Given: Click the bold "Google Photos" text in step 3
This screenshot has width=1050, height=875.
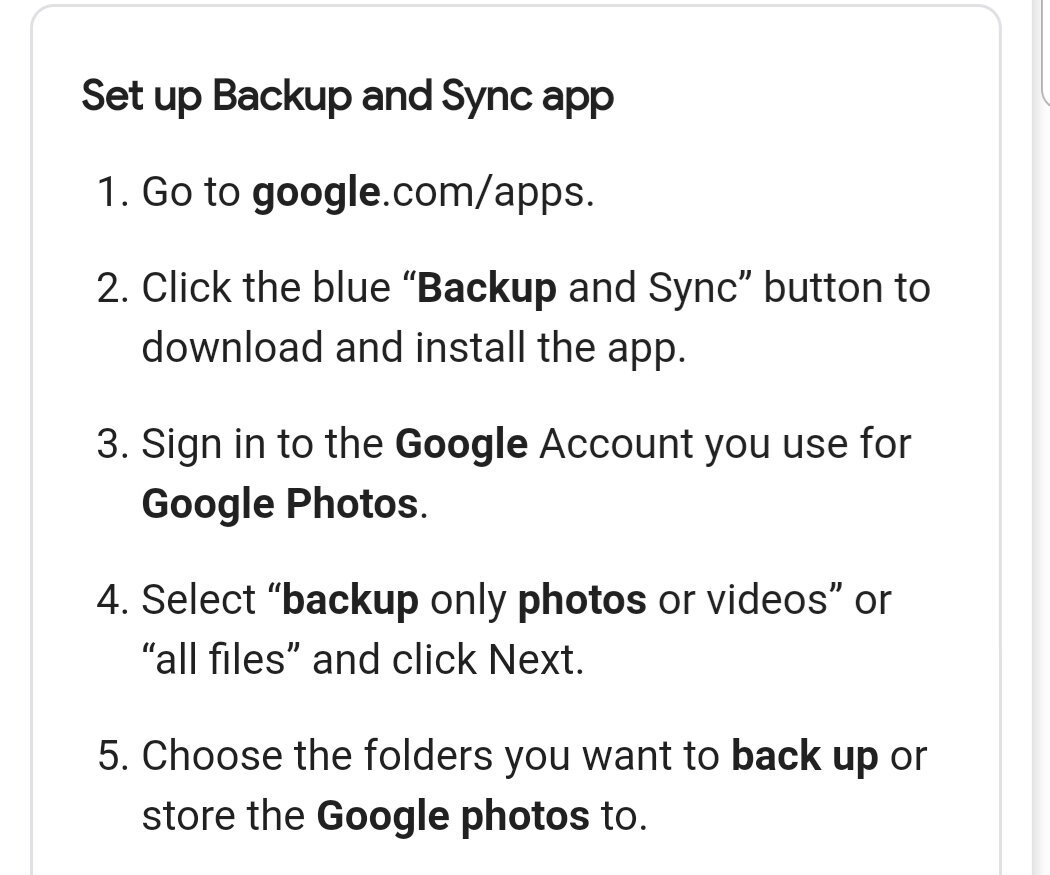Looking at the screenshot, I should click(x=280, y=504).
